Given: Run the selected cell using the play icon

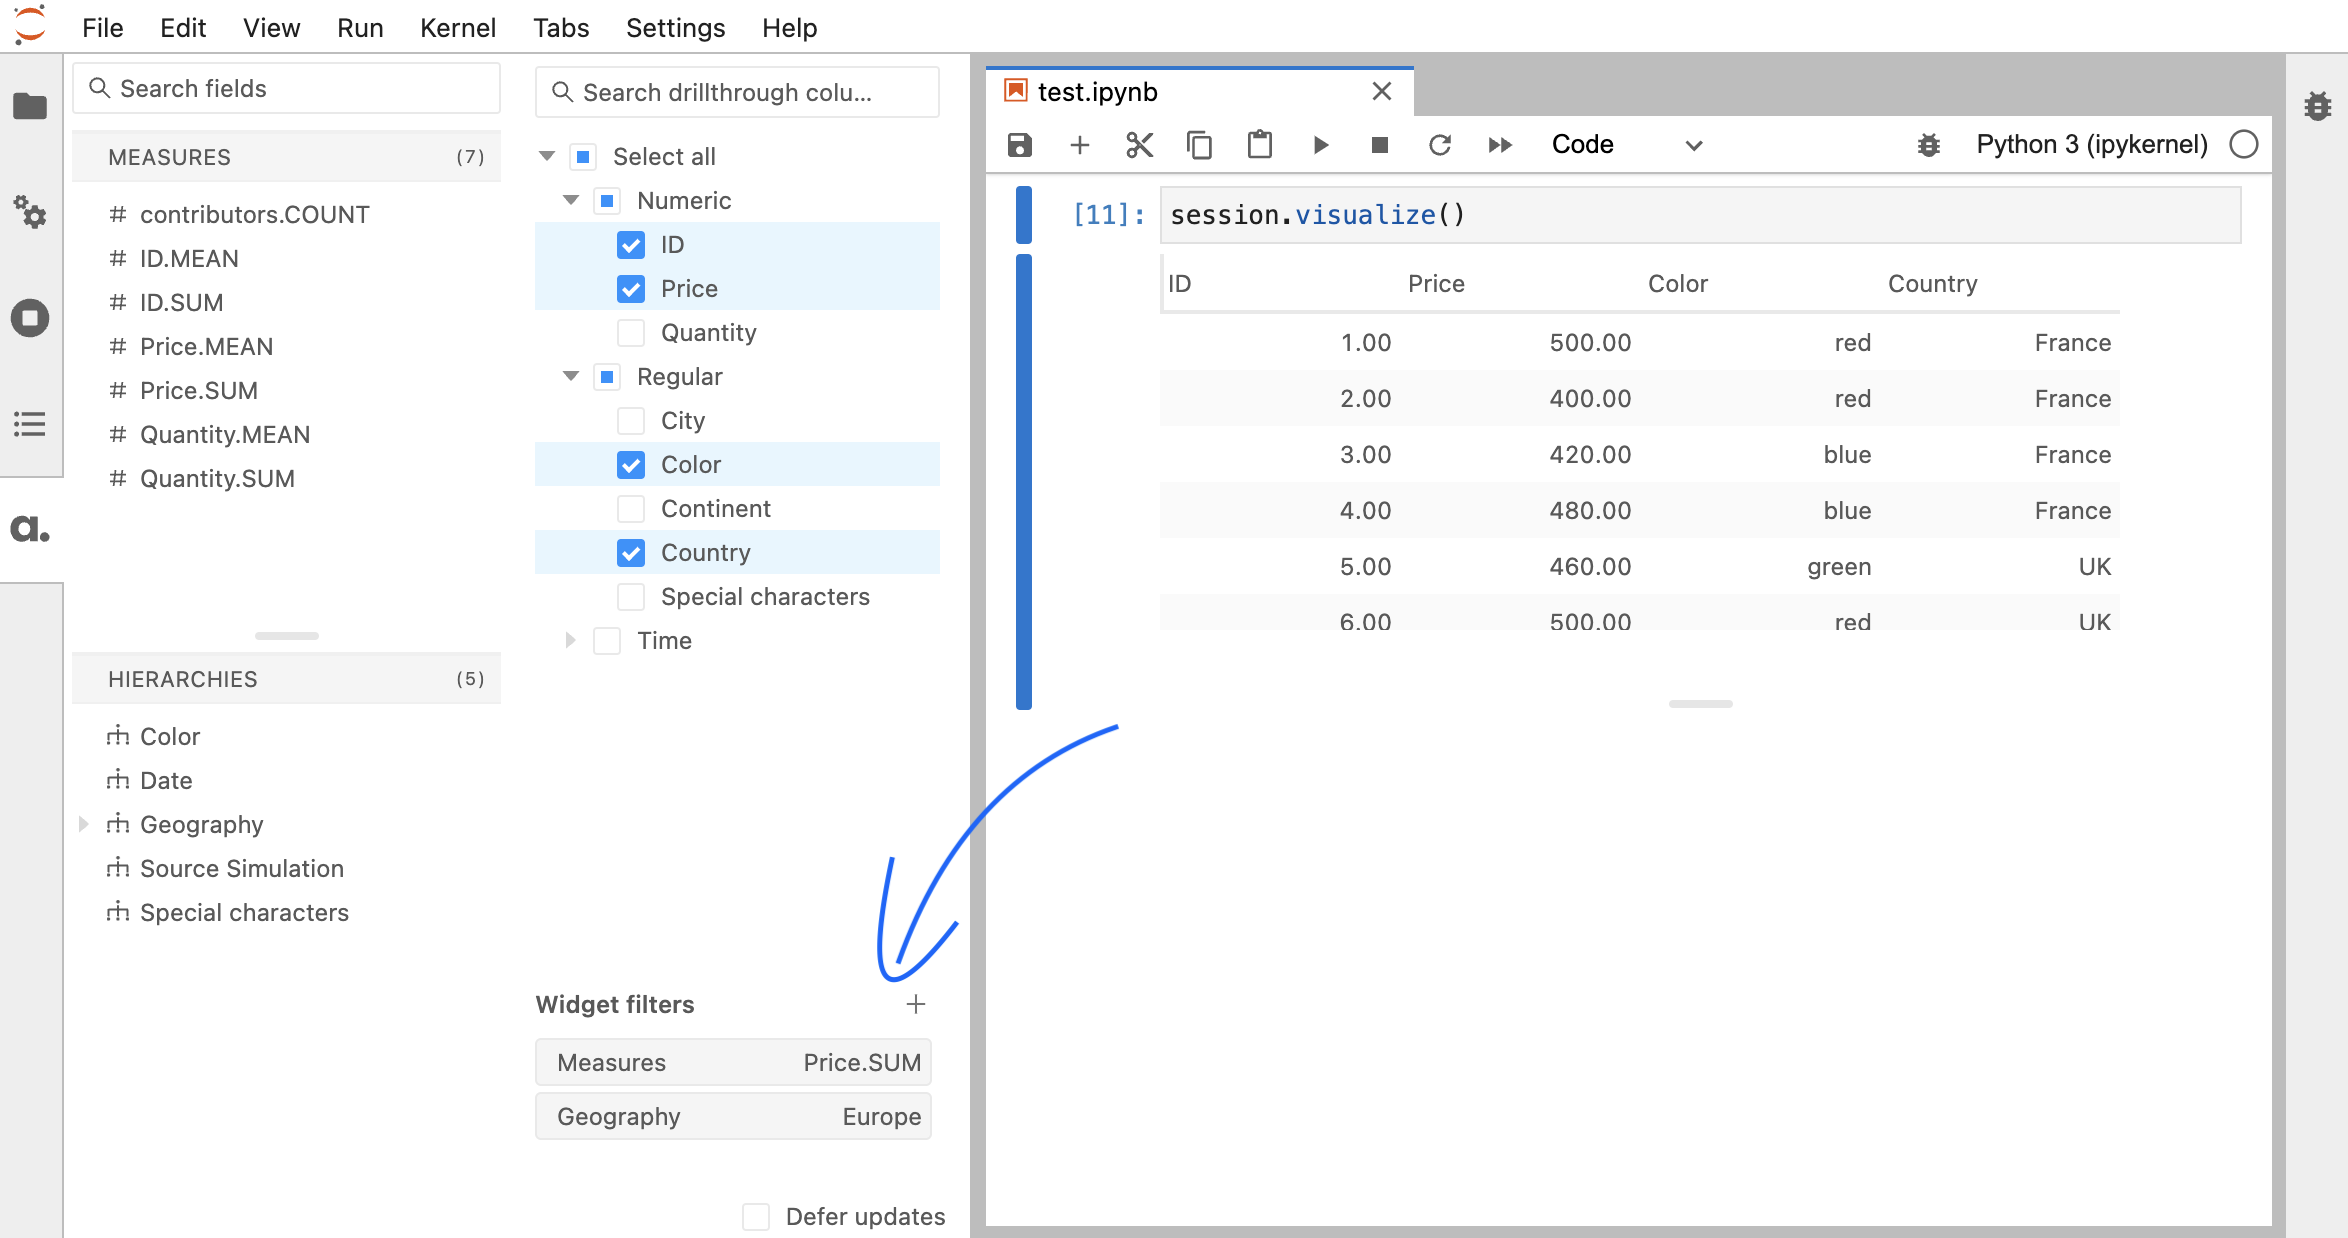Looking at the screenshot, I should pos(1320,145).
